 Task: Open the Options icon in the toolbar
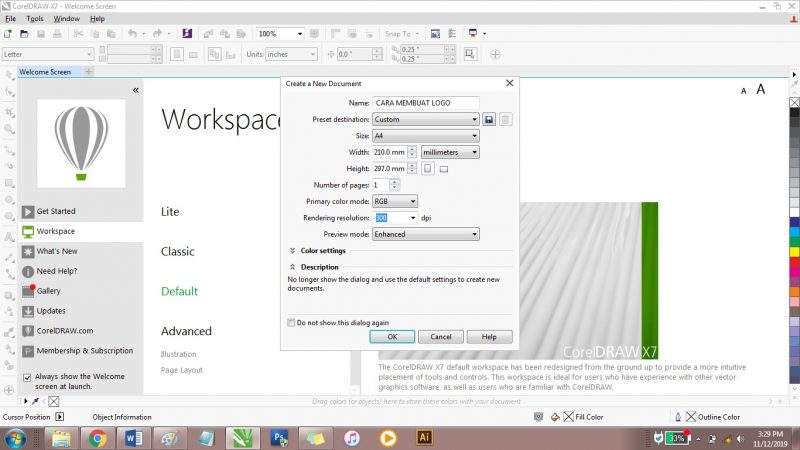coord(452,34)
